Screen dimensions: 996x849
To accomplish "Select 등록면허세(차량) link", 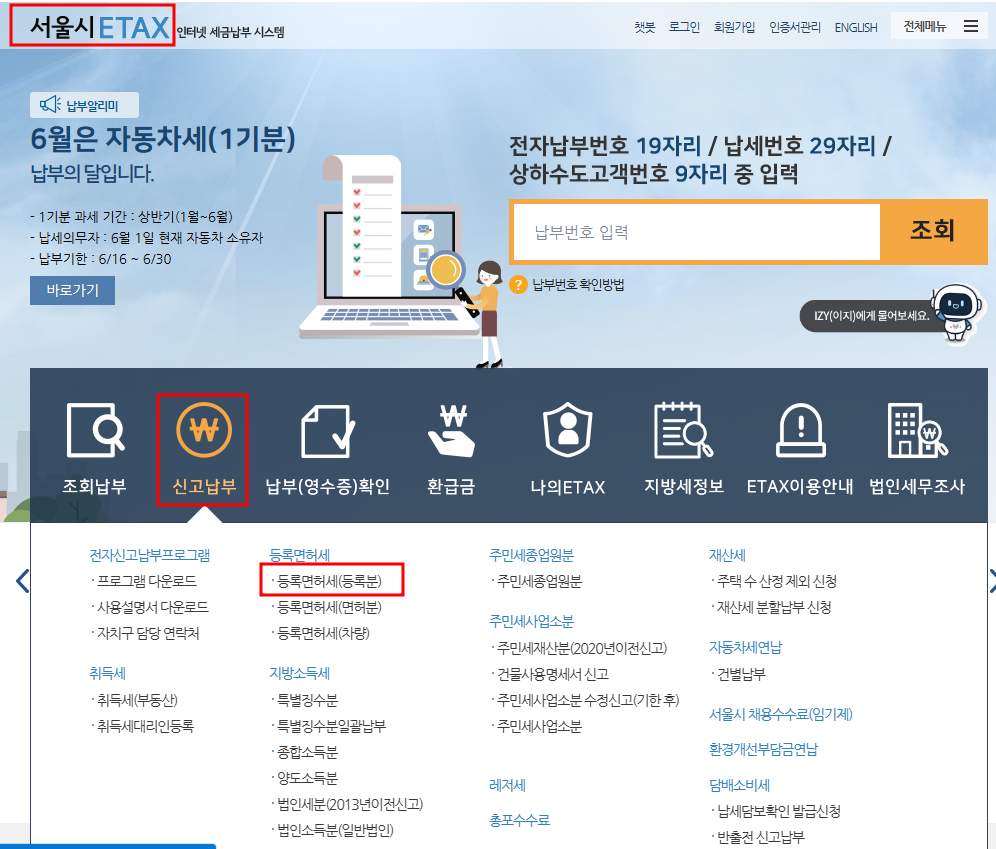I will [x=323, y=633].
